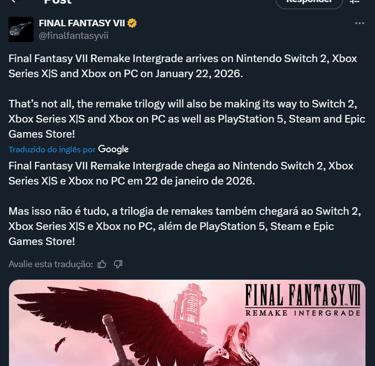Click the translated "Mas isso não é tudo" paragraph

pyautogui.click(x=185, y=226)
